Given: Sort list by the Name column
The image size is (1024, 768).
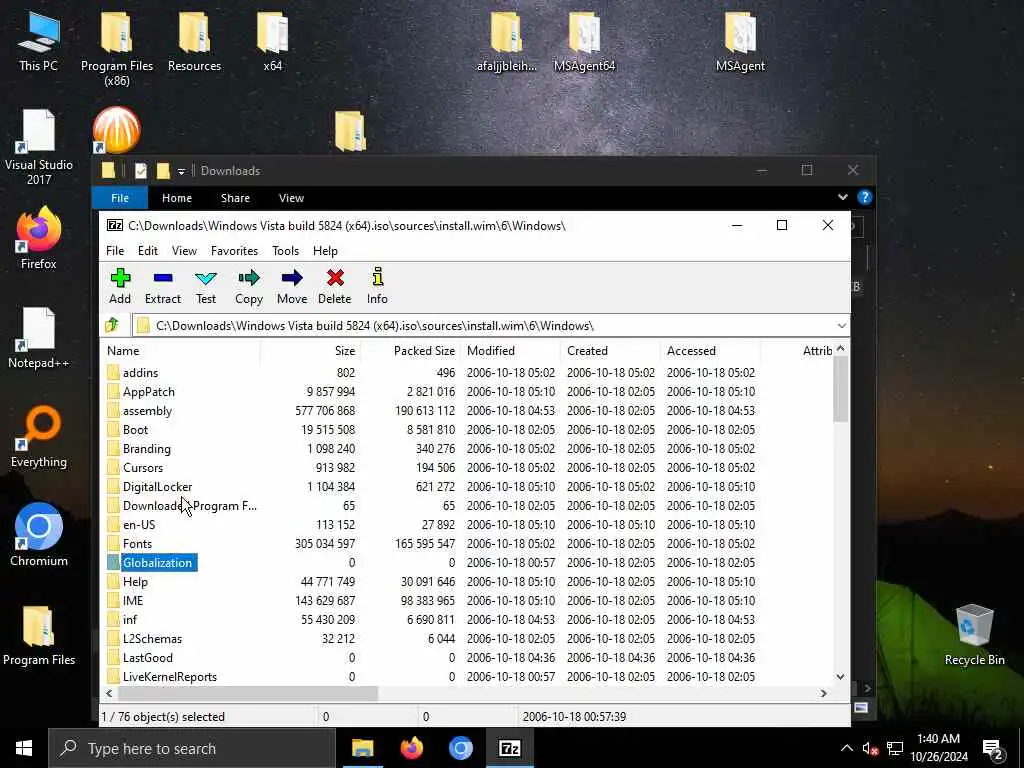Looking at the screenshot, I should pyautogui.click(x=181, y=351).
